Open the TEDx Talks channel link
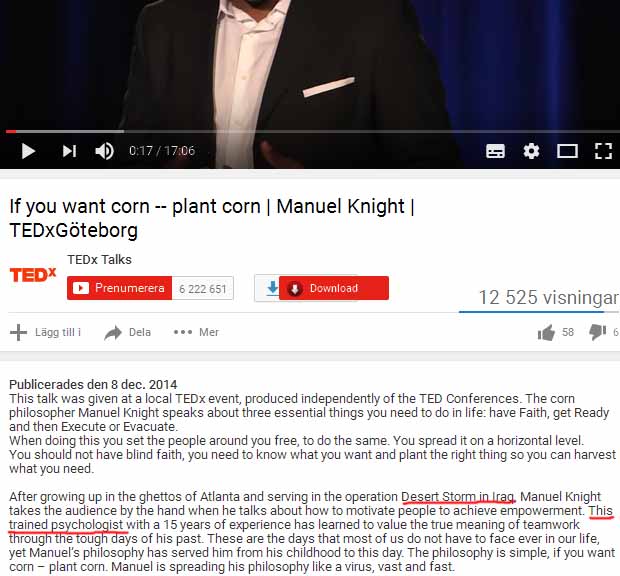The height and width of the screenshot is (576, 620). (x=99, y=260)
